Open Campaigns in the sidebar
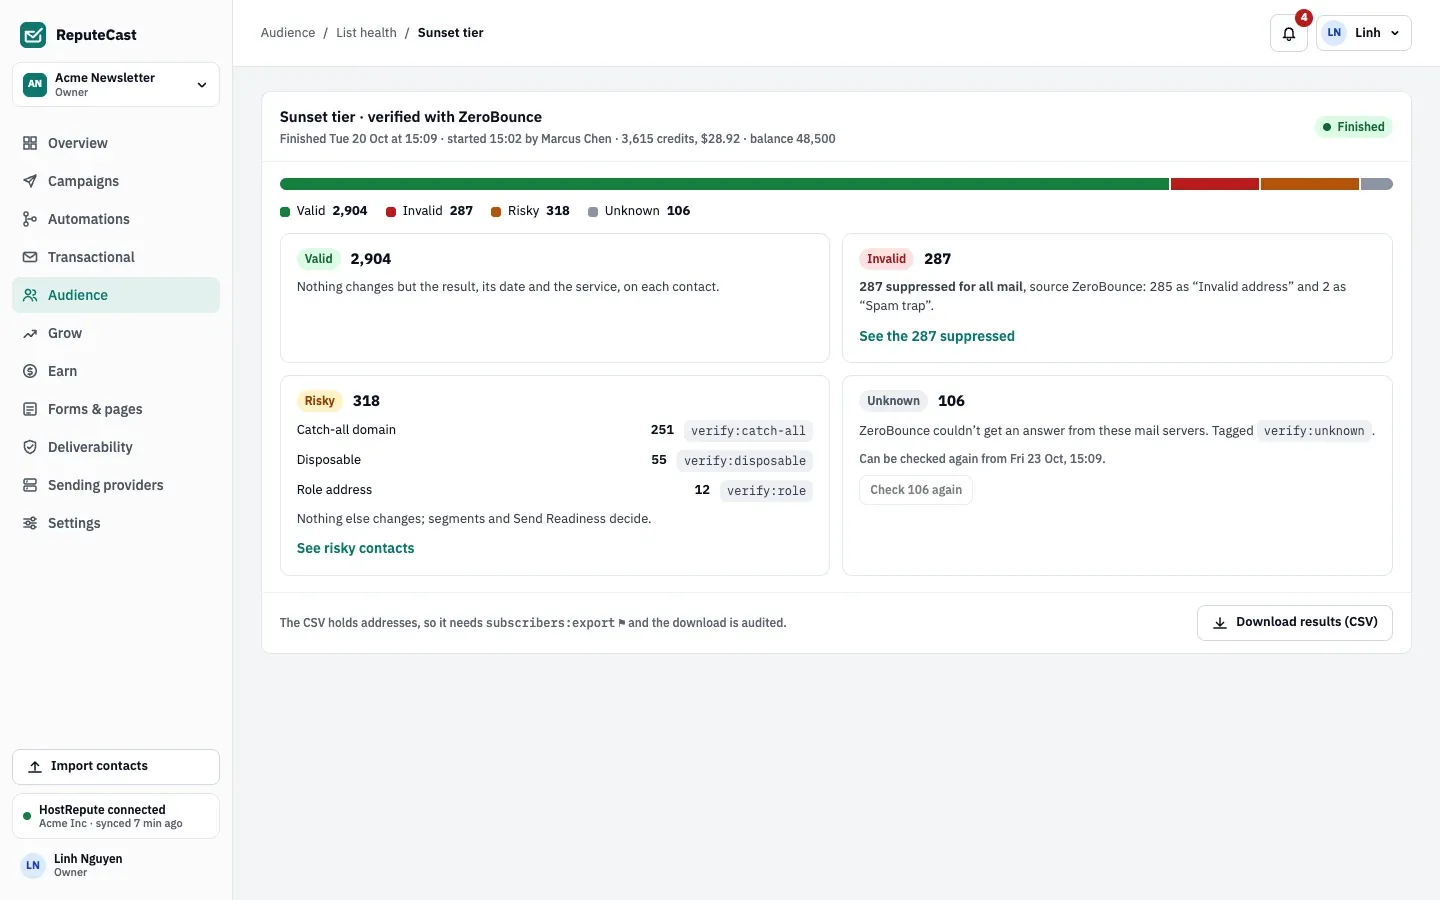Viewport: 1440px width, 900px height. point(116,181)
